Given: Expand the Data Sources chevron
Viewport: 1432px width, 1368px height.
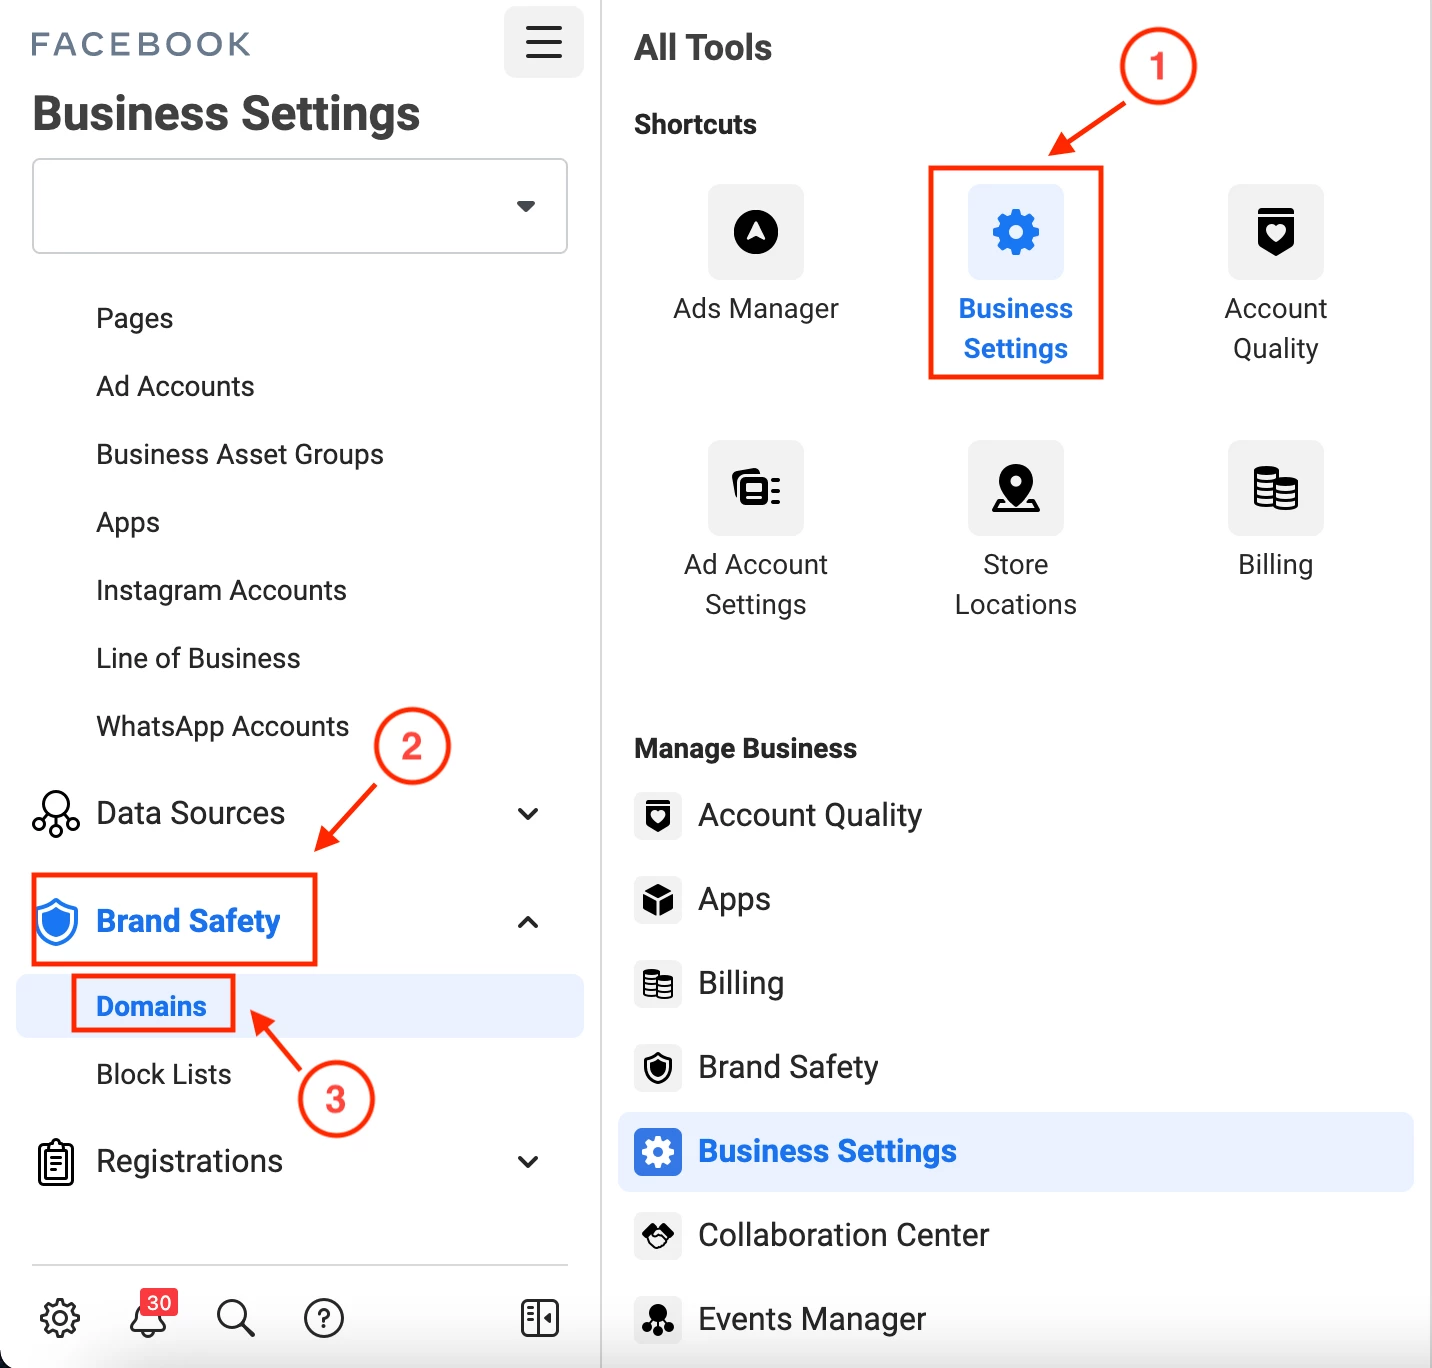Looking at the screenshot, I should (x=528, y=814).
